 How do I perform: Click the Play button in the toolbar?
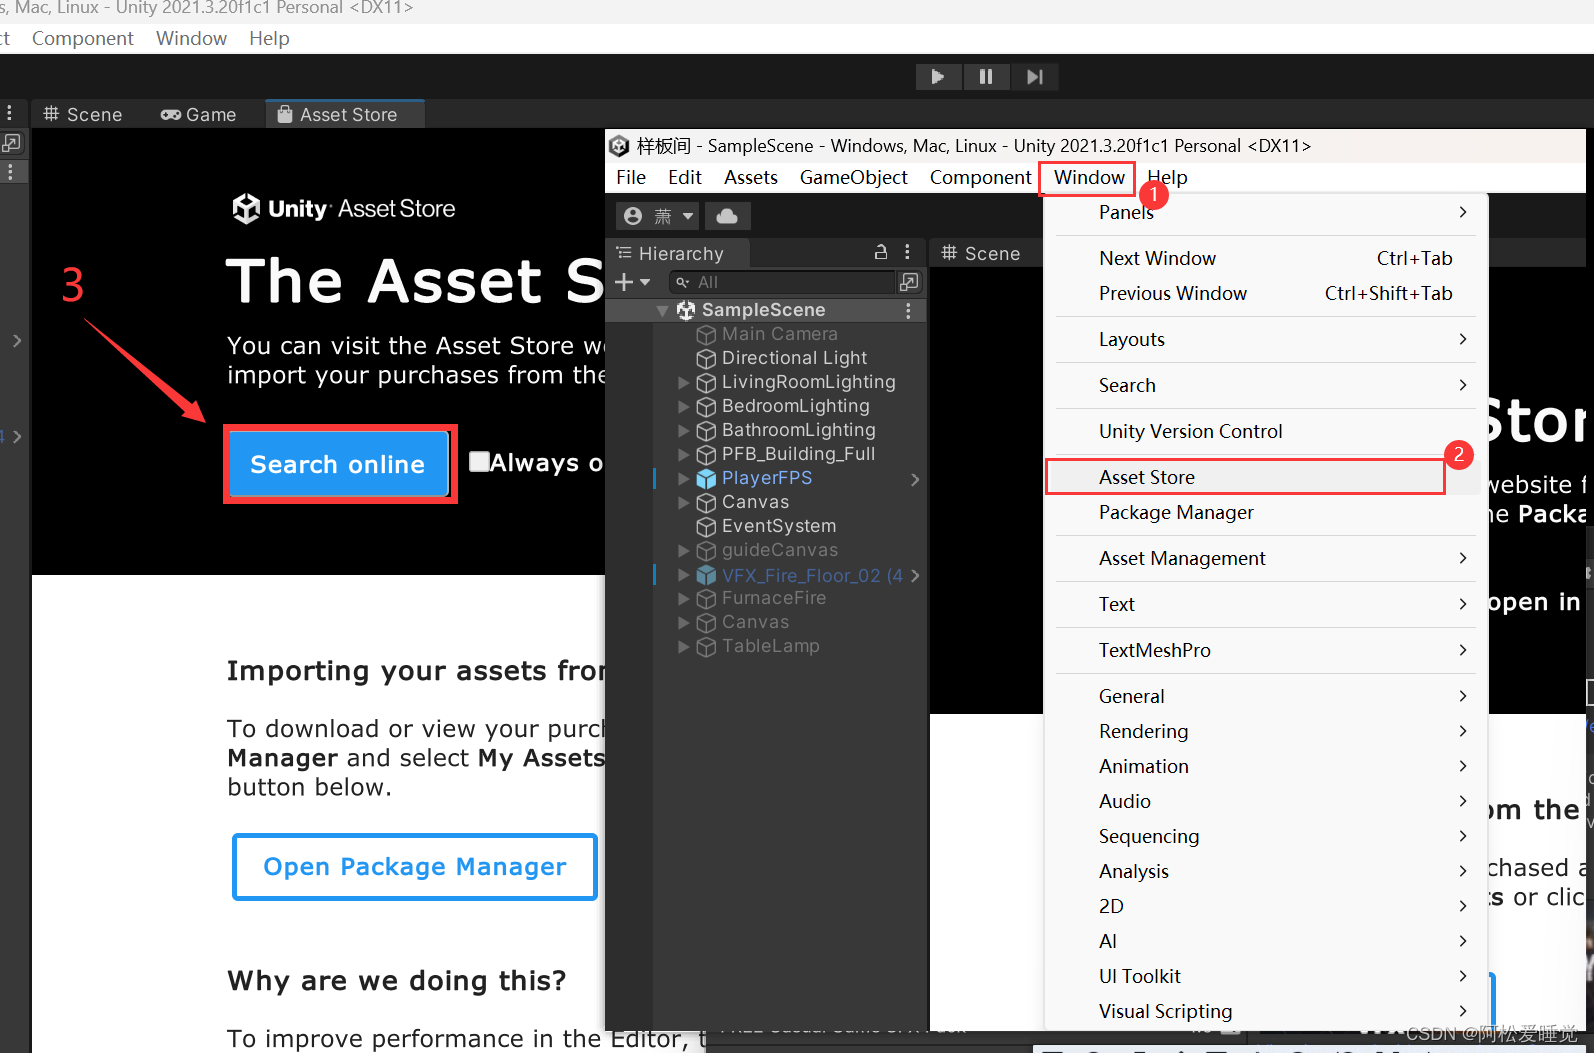(x=938, y=77)
